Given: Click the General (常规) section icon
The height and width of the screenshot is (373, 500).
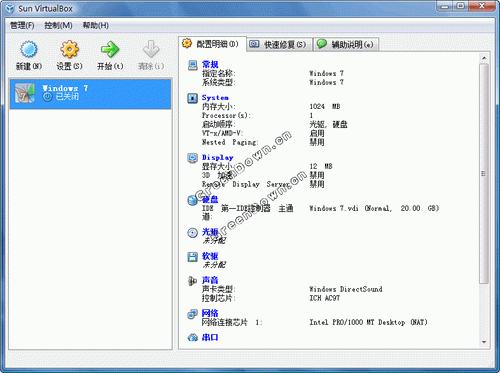Looking at the screenshot, I should 193,65.
